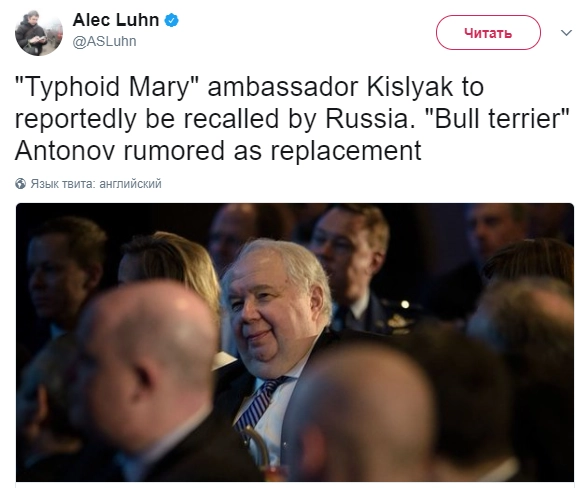Click the word replacement in tweet
The image size is (586, 488).
(346, 152)
